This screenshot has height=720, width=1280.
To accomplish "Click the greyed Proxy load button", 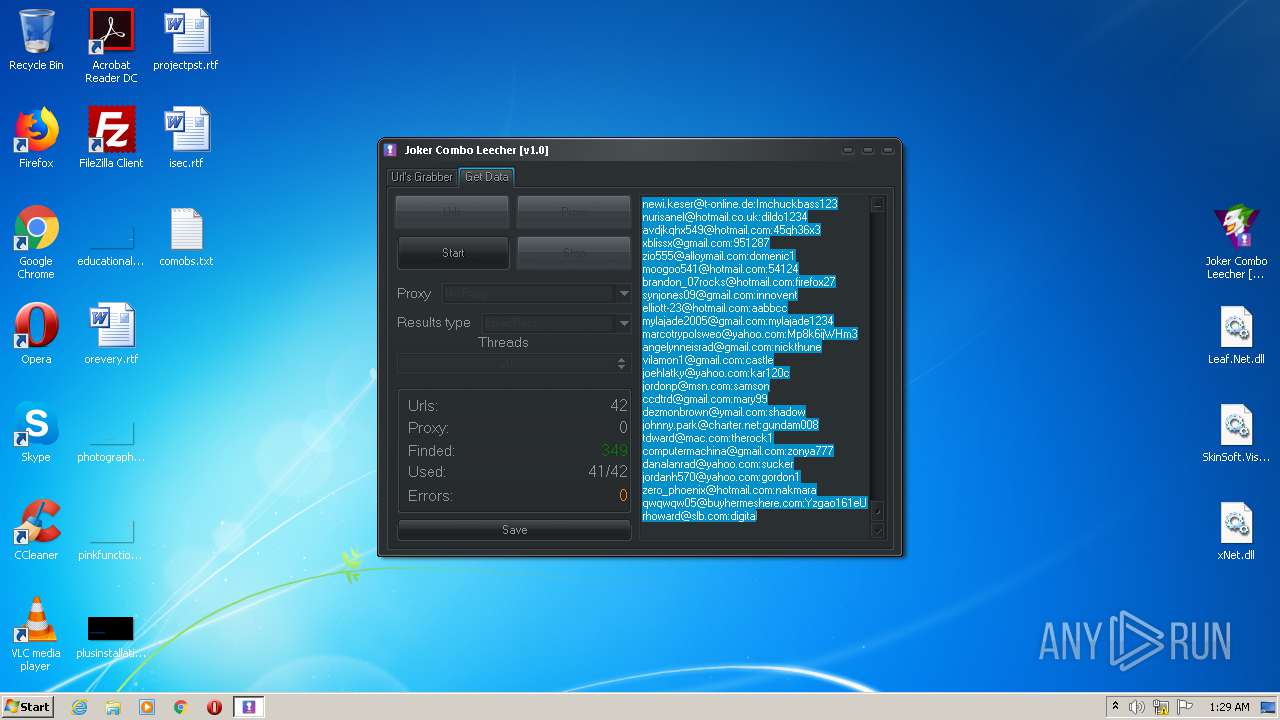I will coord(574,212).
